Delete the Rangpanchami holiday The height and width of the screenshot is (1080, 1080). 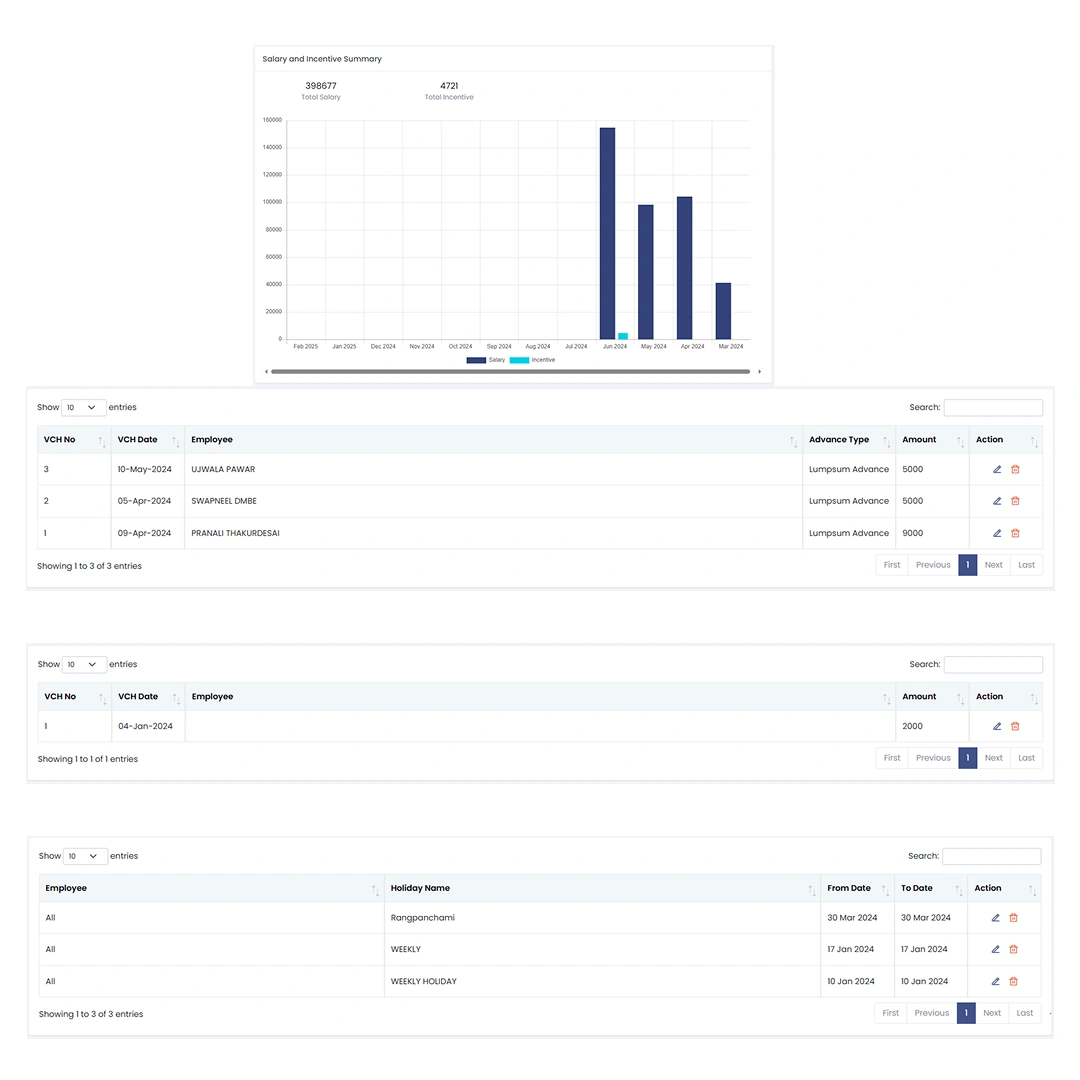coord(1013,917)
